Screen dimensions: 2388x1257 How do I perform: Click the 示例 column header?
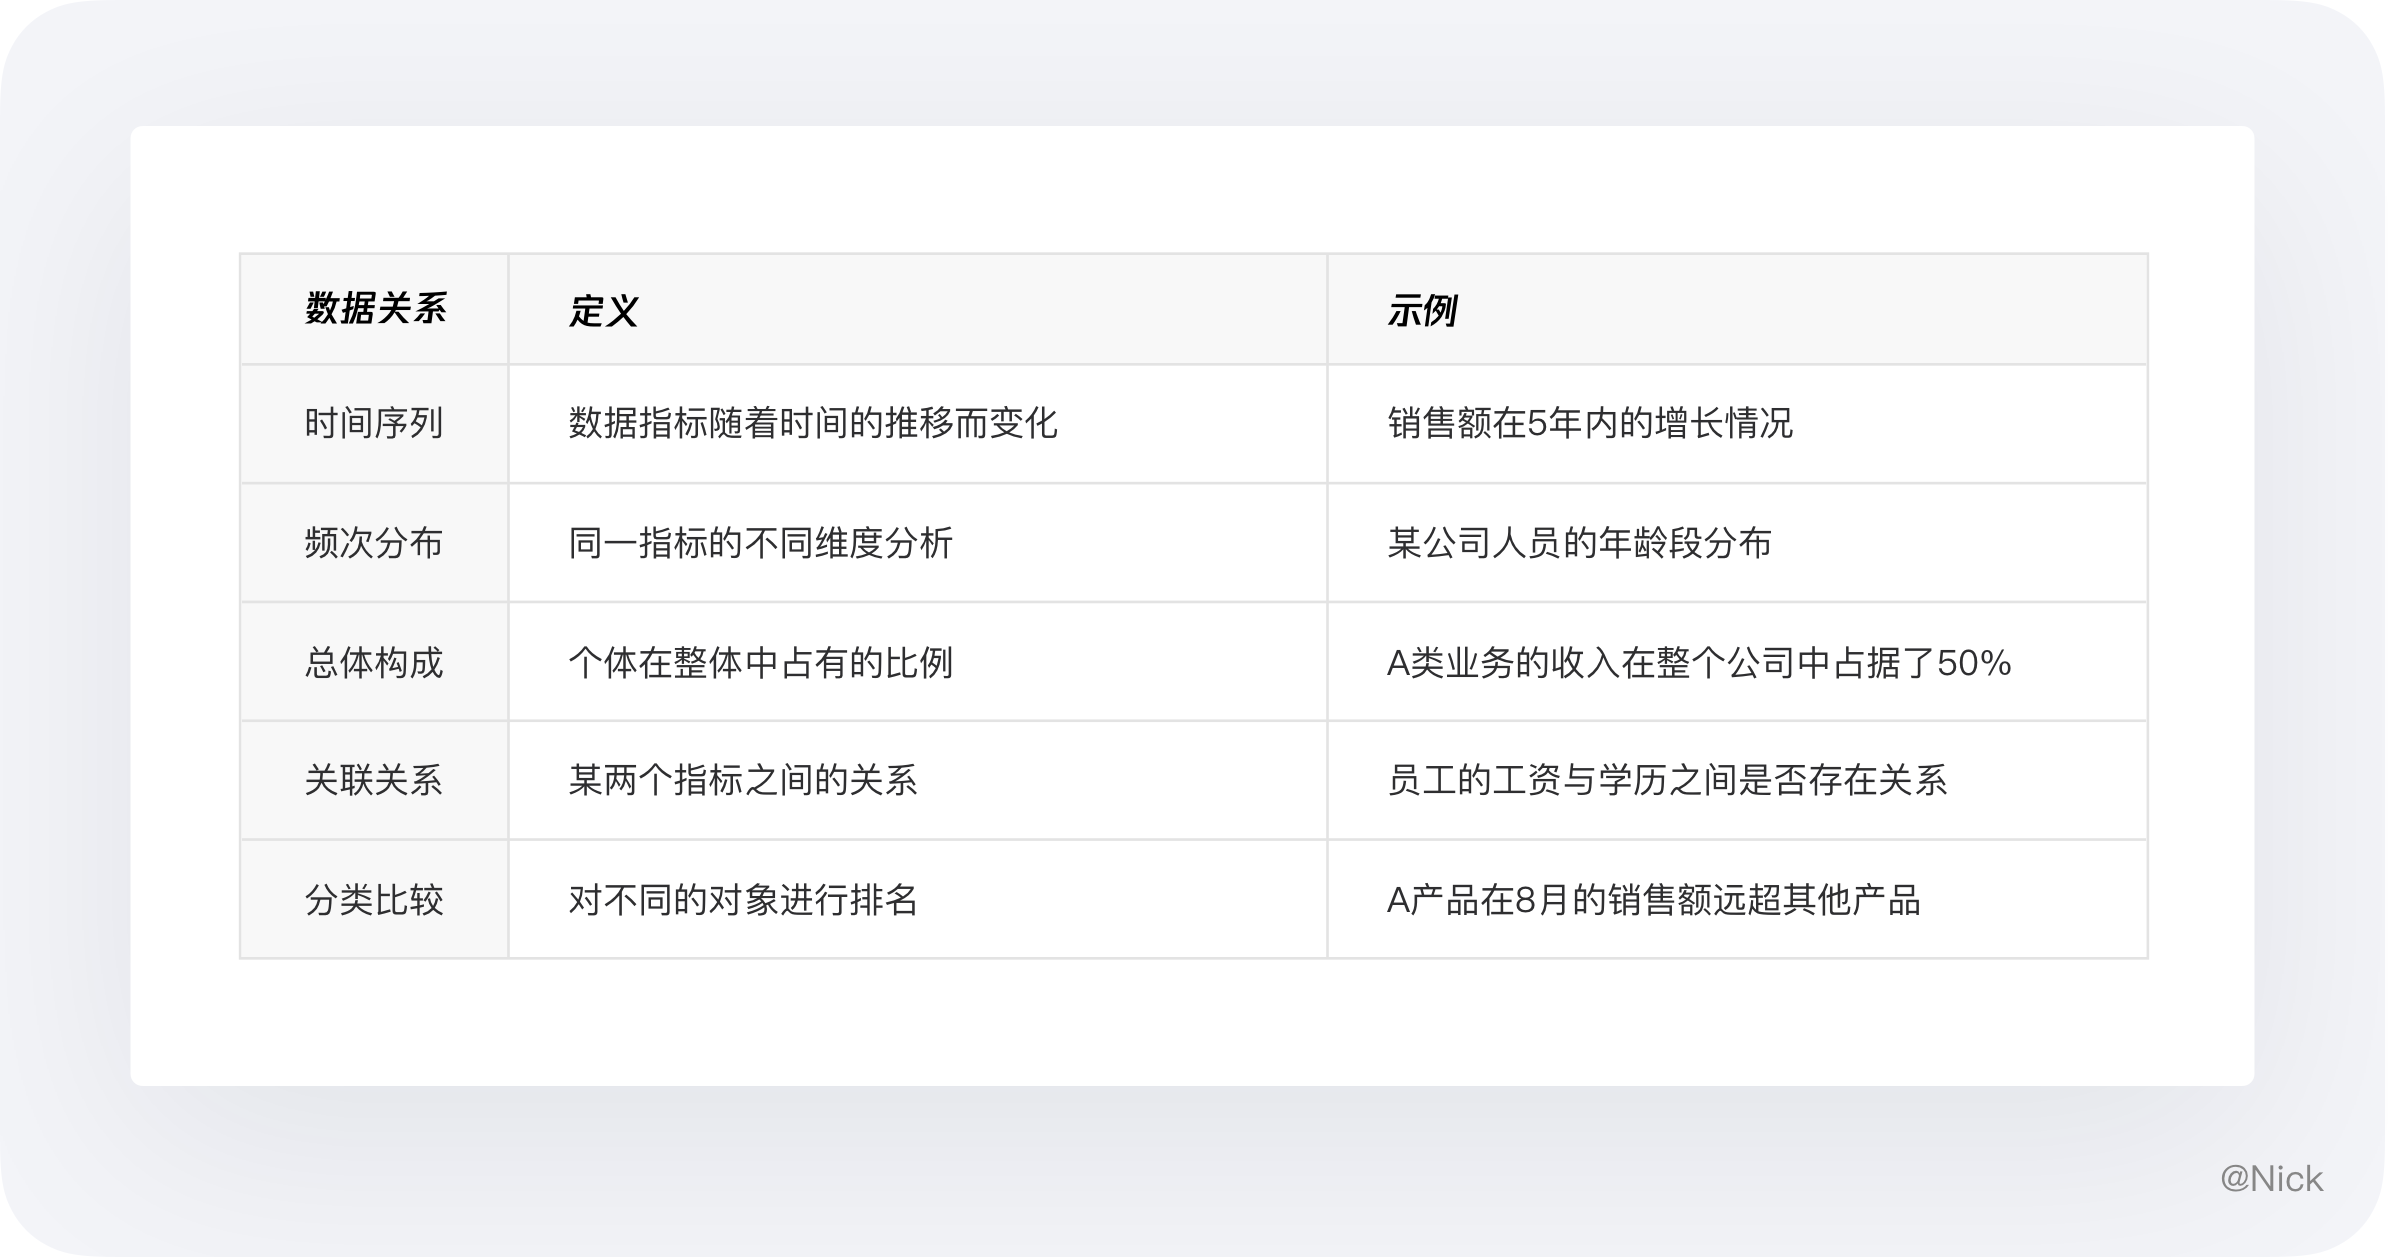click(1421, 311)
